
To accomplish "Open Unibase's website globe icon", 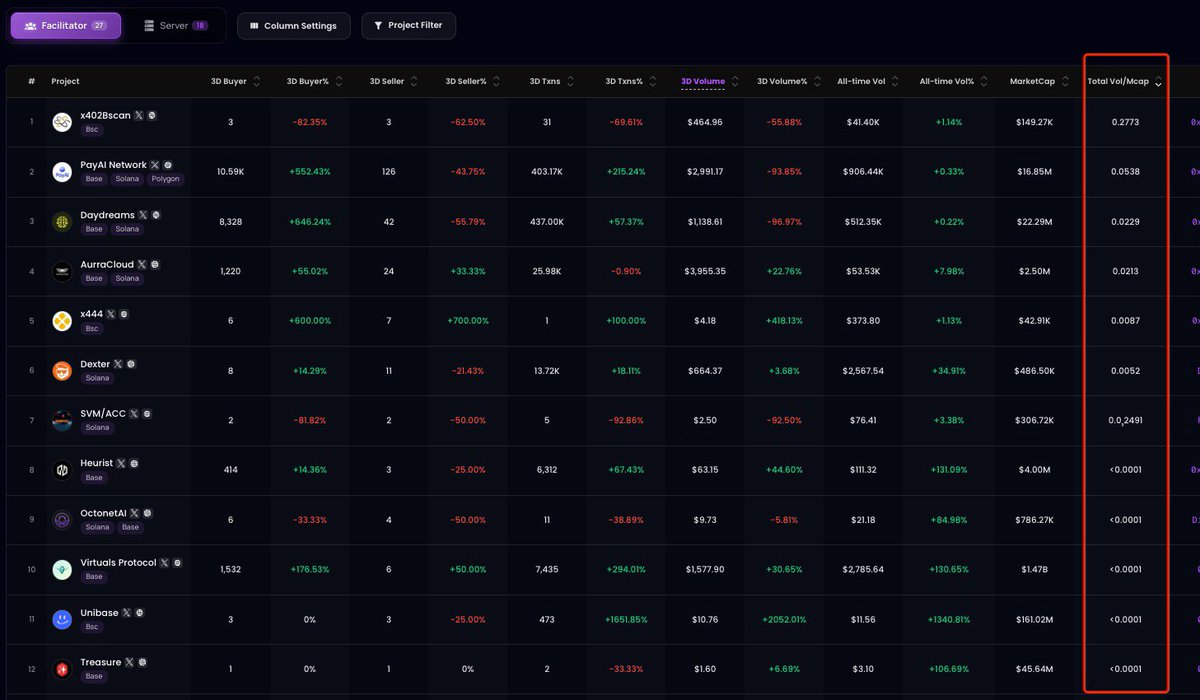I will pos(140,613).
